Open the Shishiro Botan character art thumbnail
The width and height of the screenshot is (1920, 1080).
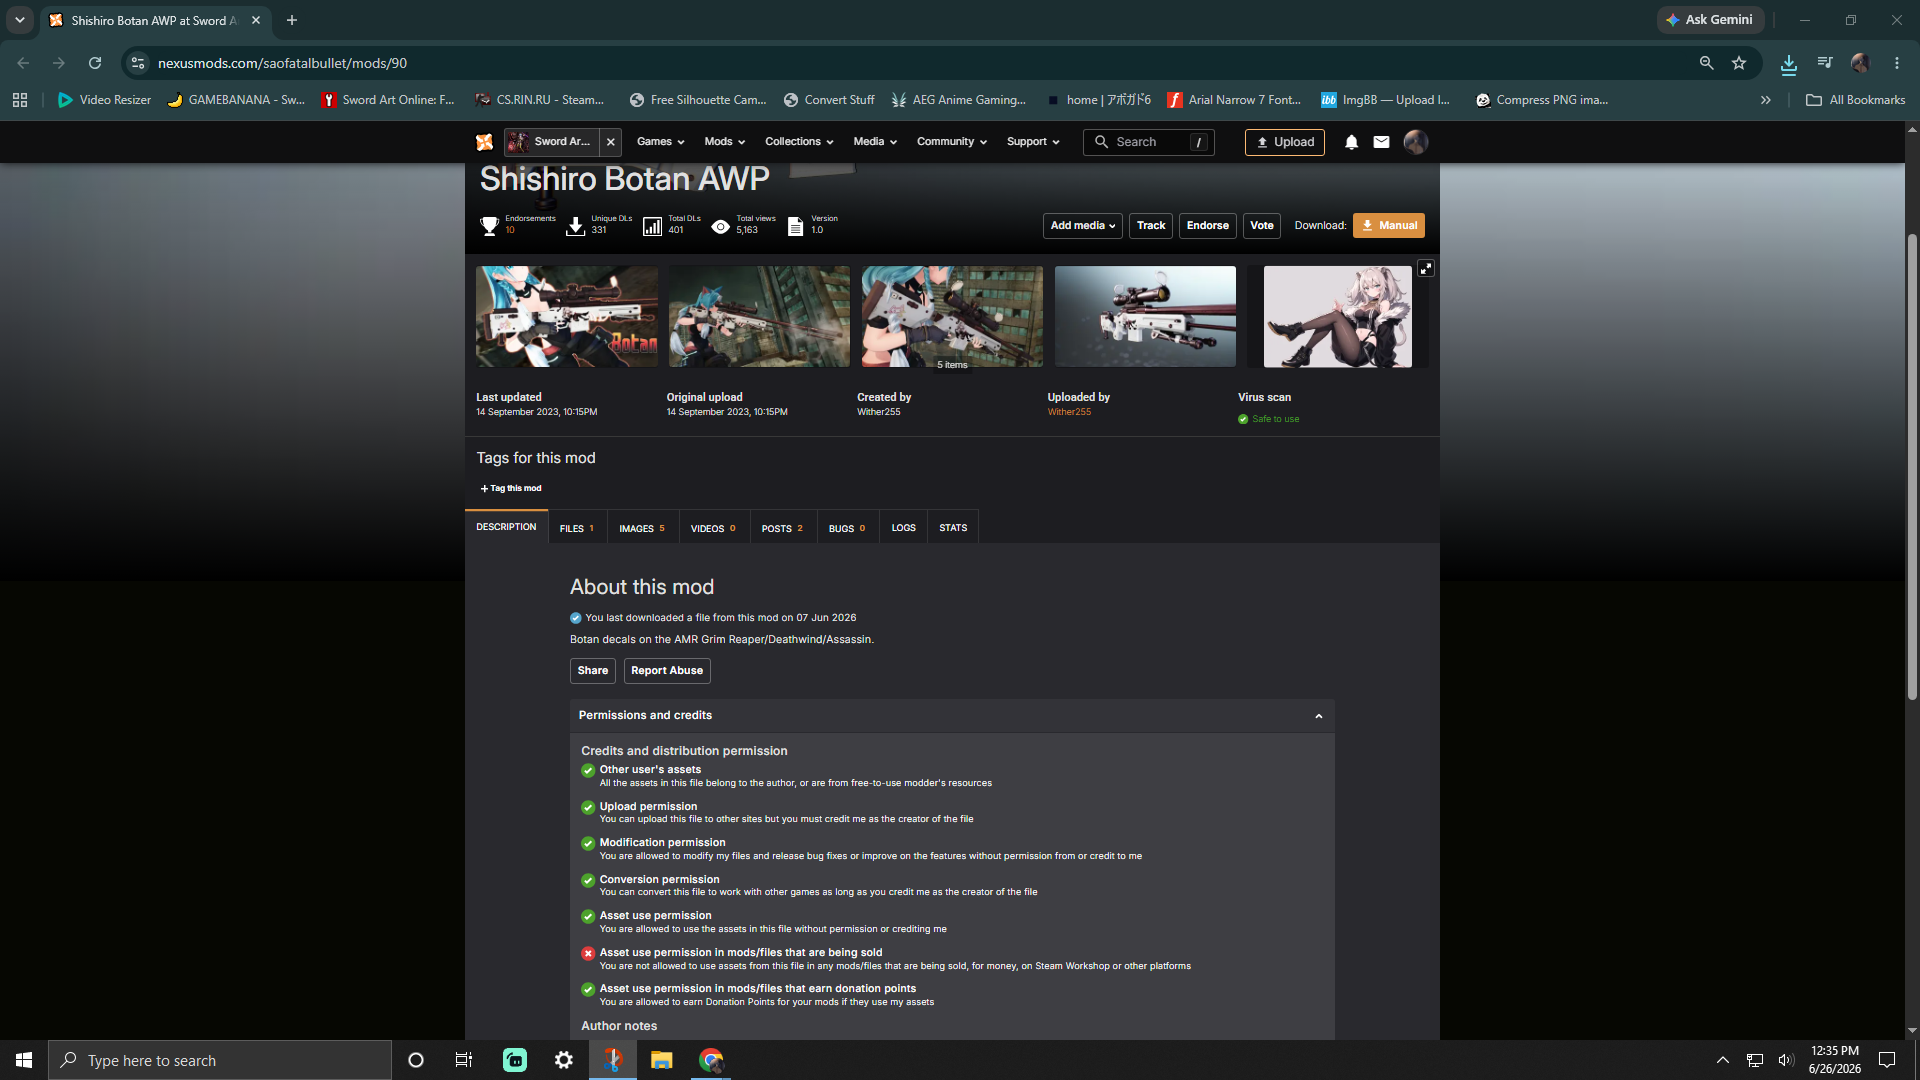pyautogui.click(x=1338, y=316)
